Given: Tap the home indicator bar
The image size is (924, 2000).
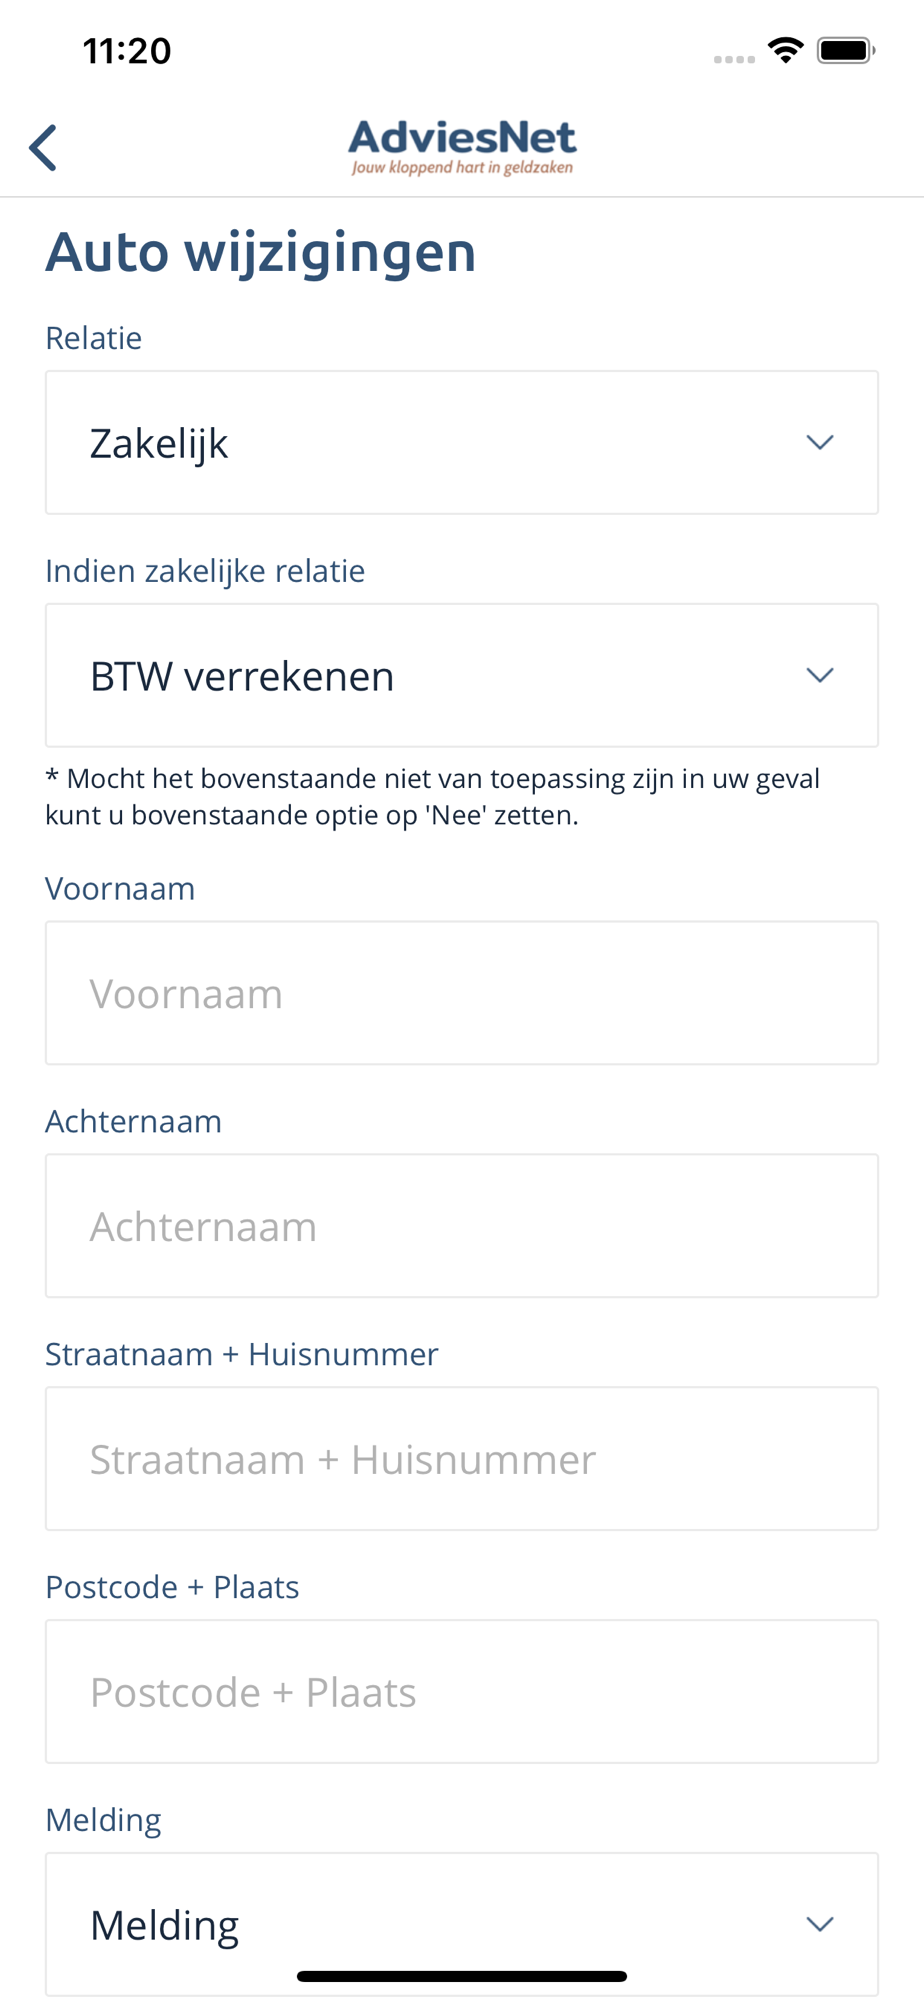Looking at the screenshot, I should point(462,1976).
